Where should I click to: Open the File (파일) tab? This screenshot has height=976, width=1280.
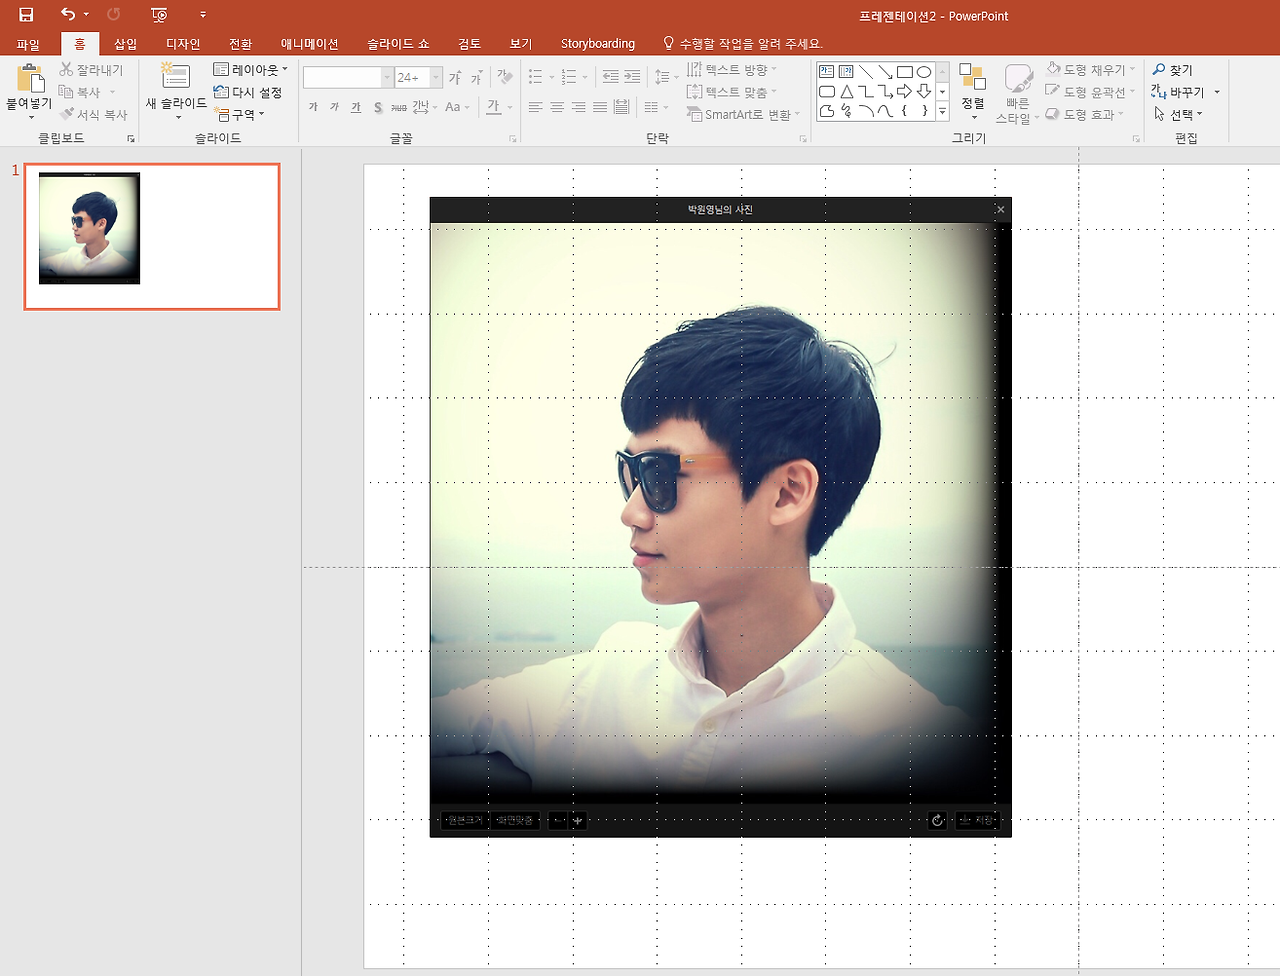click(x=28, y=44)
